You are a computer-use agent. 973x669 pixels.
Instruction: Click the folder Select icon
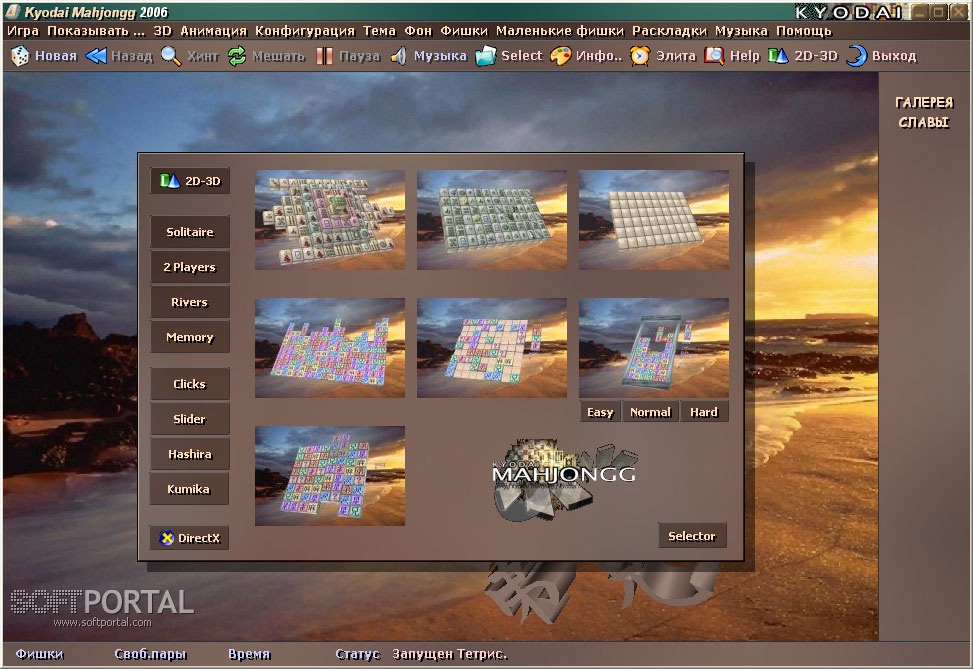pos(485,56)
